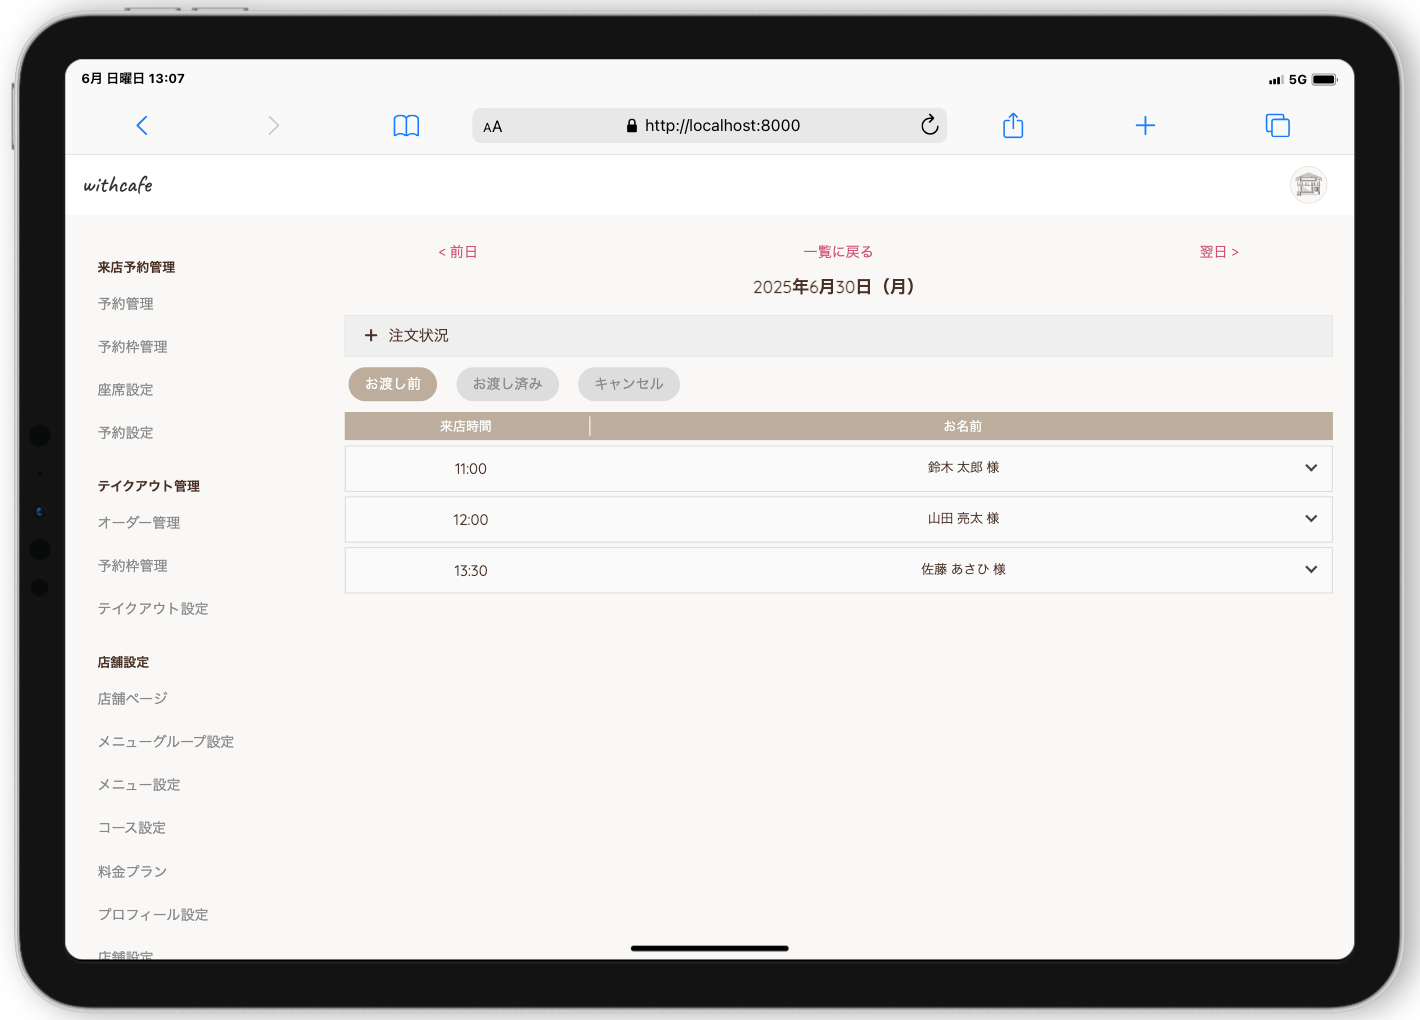This screenshot has height=1020, width=1420.
Task: Tap the Safari forward arrow
Action: pyautogui.click(x=273, y=125)
